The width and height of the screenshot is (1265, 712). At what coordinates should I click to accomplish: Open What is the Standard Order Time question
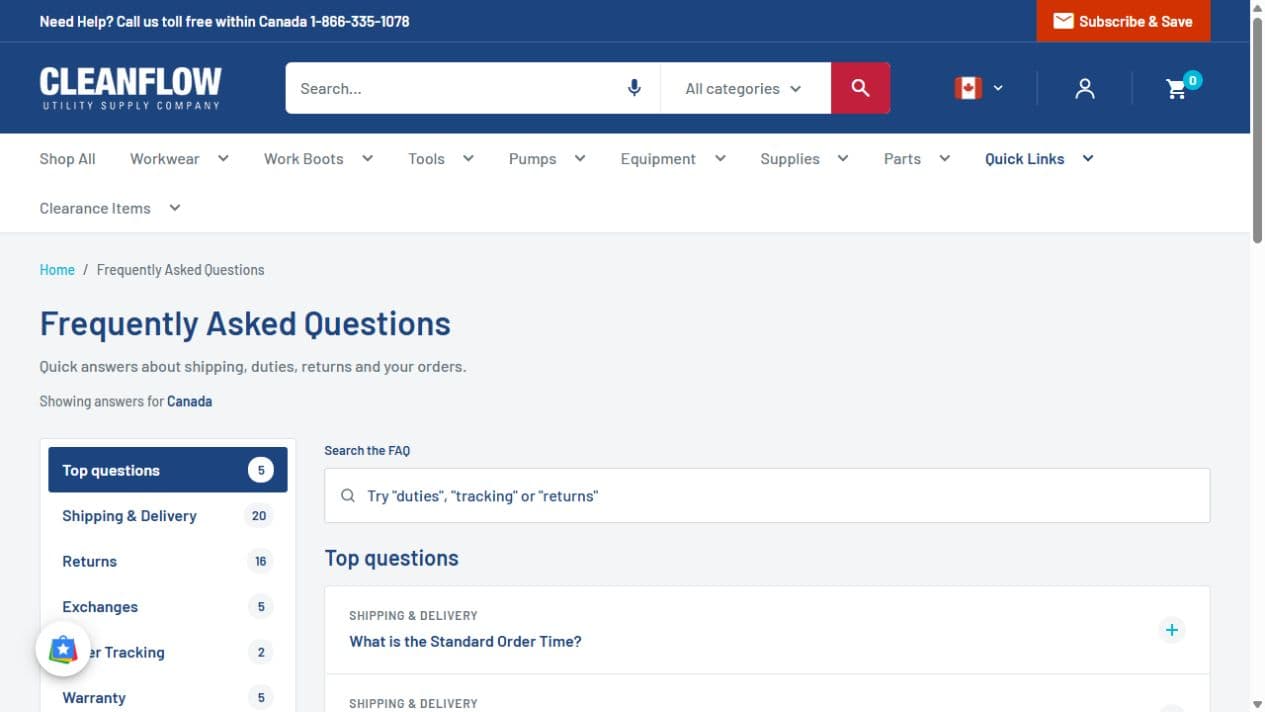point(465,642)
